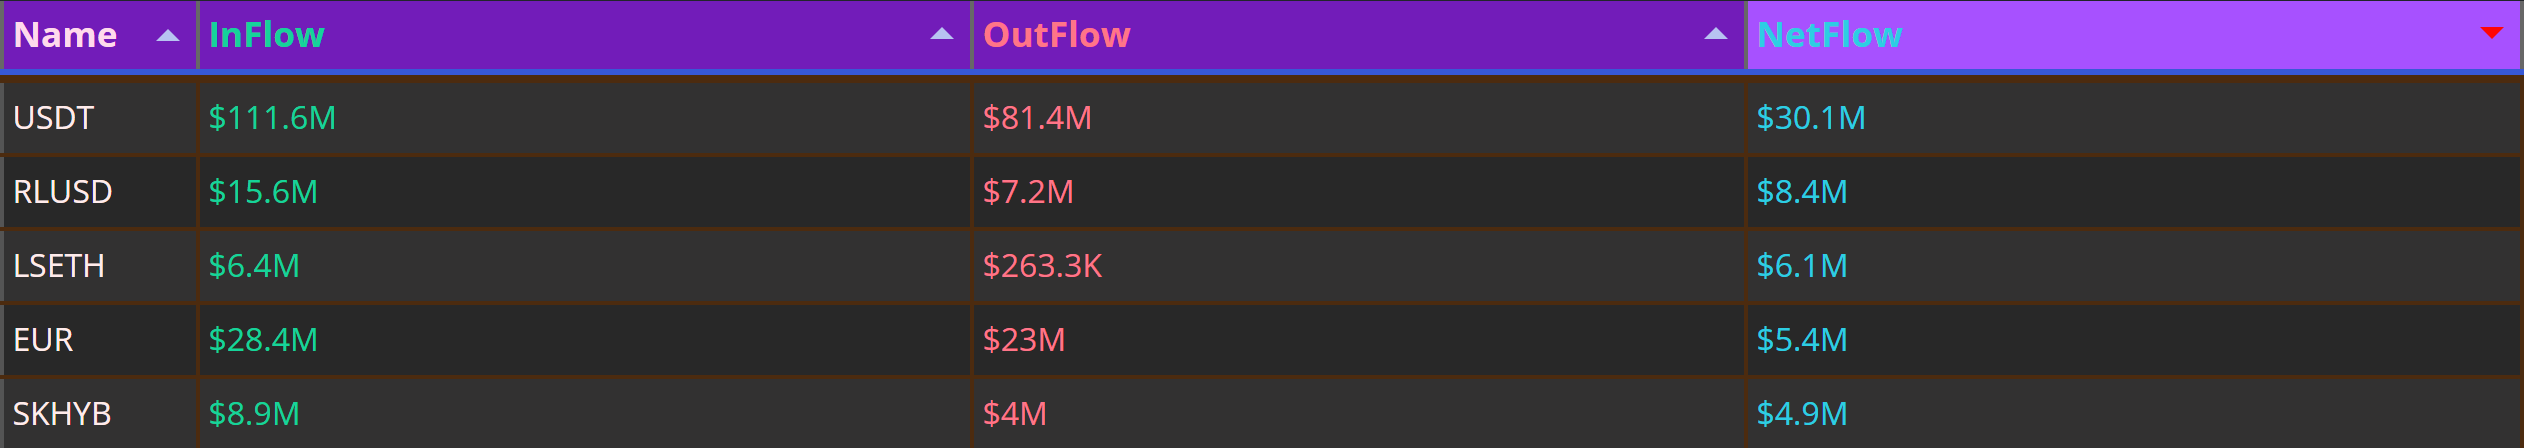Viewport: 2524px width, 448px height.
Task: Select the USDT row name
Action: (x=53, y=118)
